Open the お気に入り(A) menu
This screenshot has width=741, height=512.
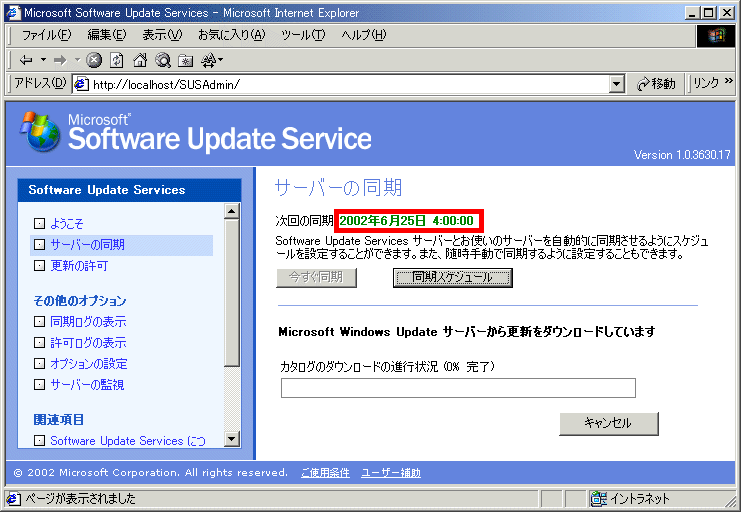(x=232, y=35)
